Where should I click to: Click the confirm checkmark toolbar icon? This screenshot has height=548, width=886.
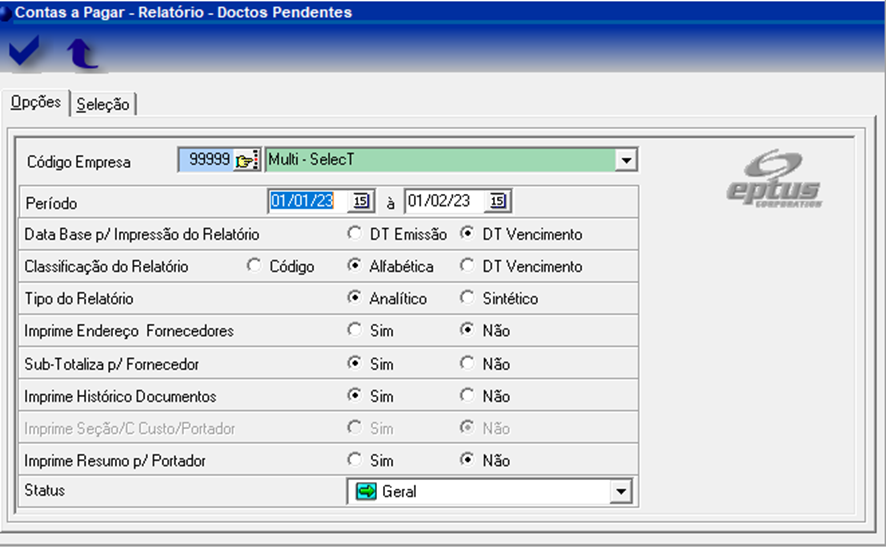coord(25,52)
